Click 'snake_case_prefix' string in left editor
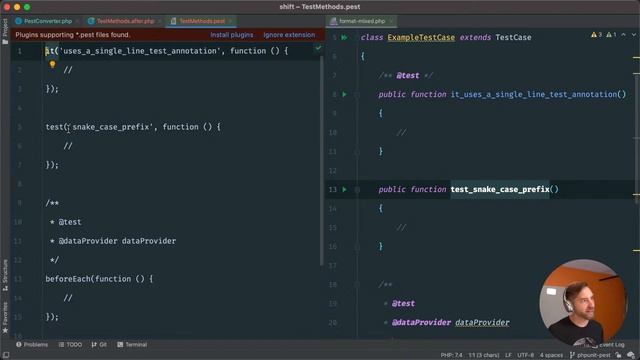The image size is (640, 360). 111,127
